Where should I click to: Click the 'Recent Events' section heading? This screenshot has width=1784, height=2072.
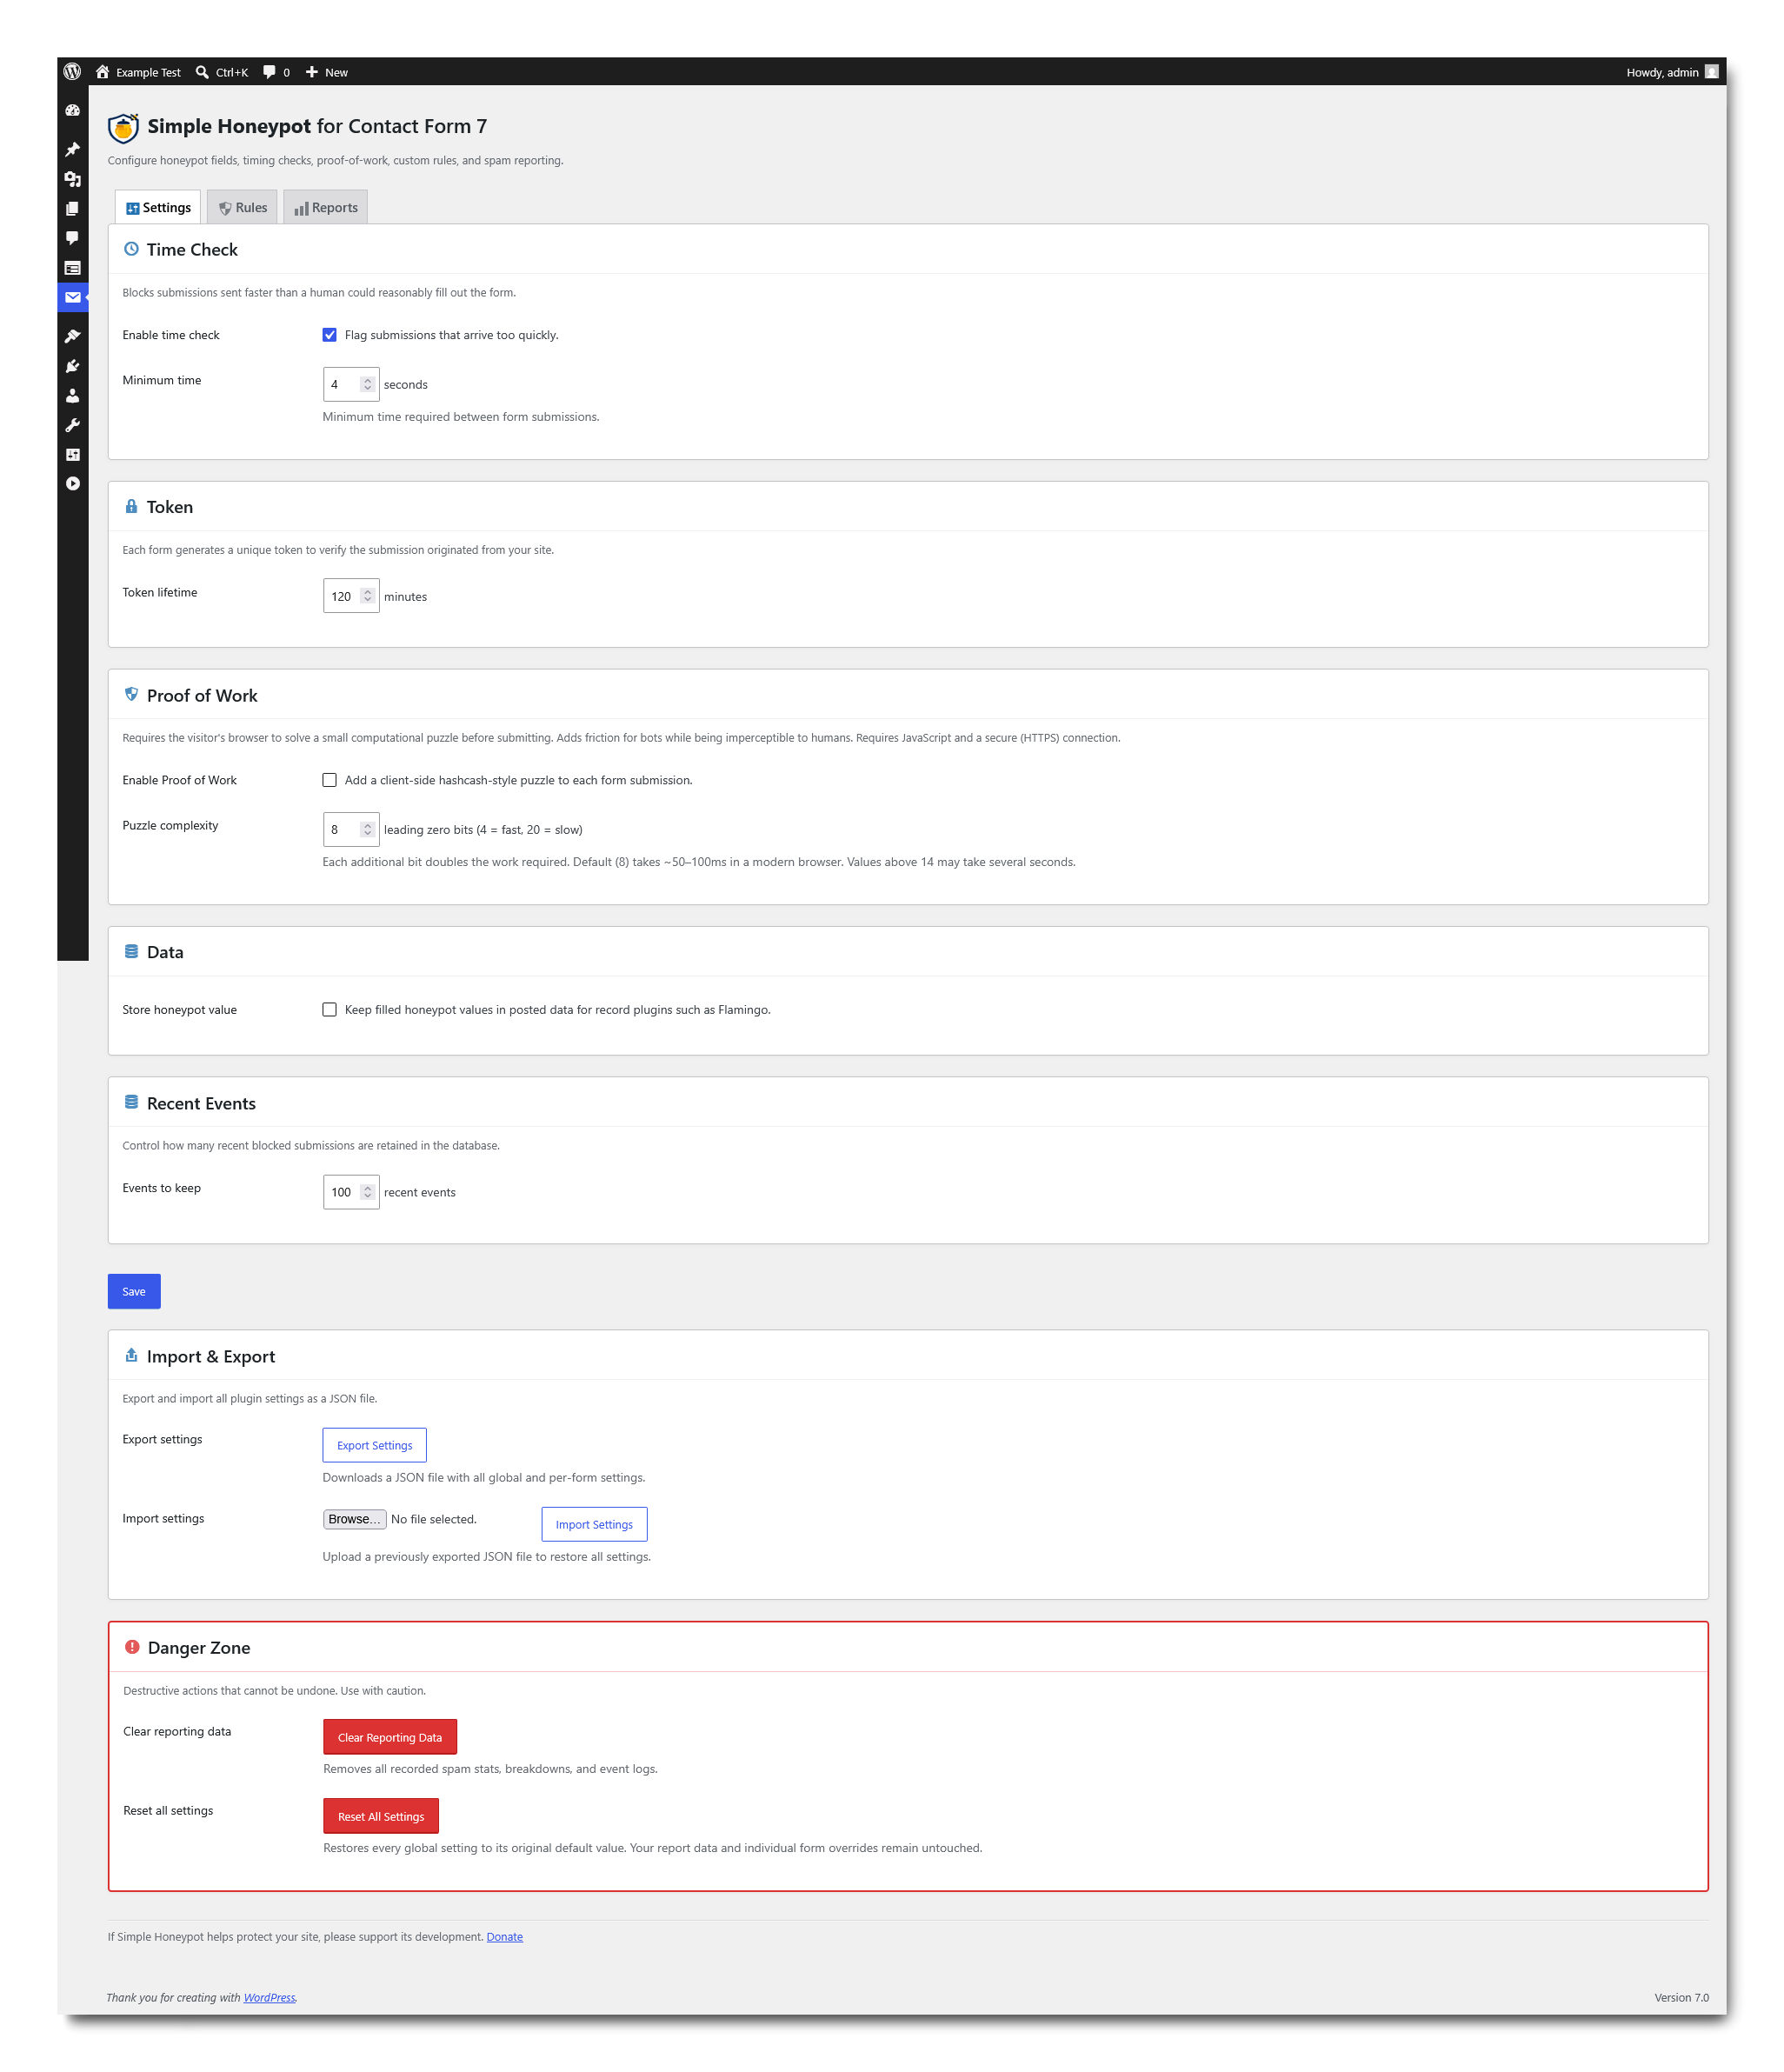pyautogui.click(x=201, y=1104)
